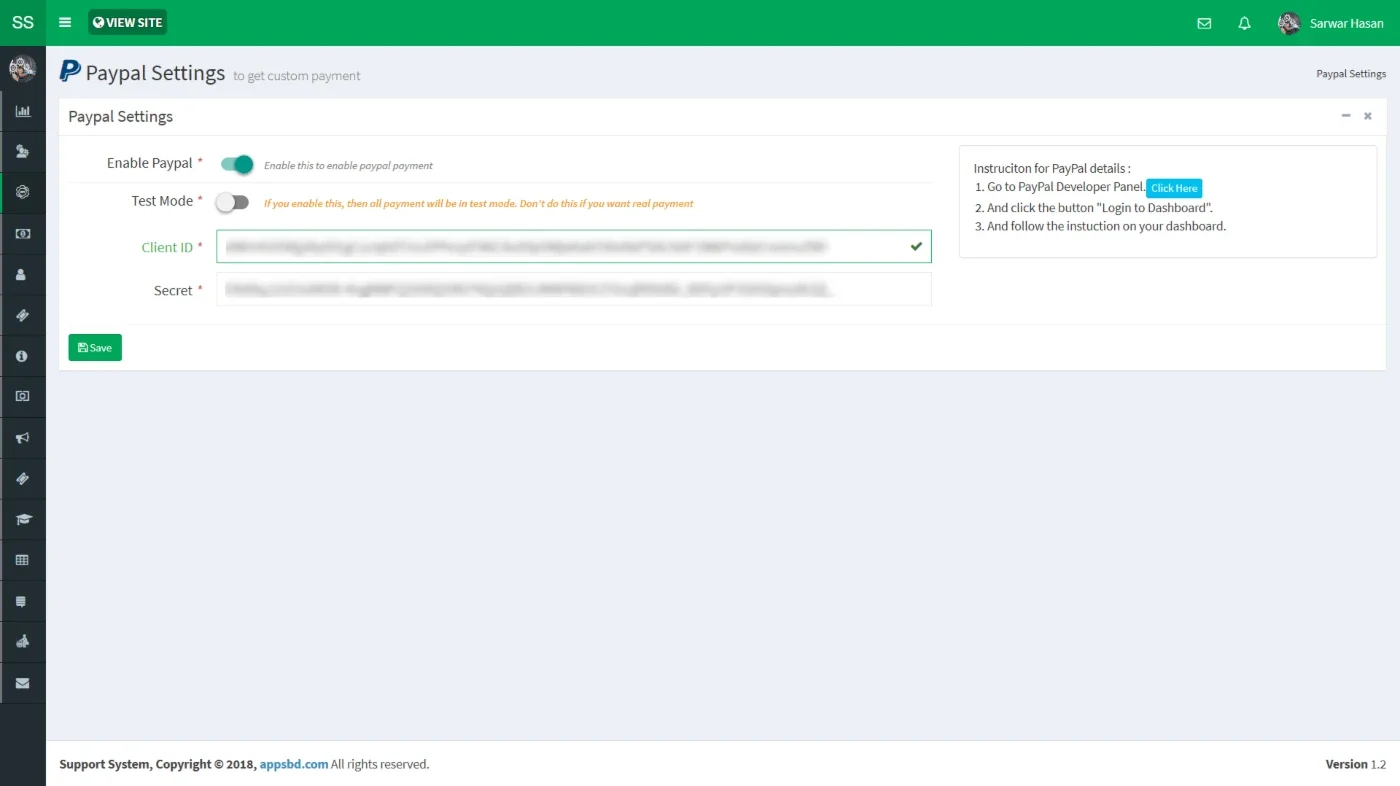Click the profile avatar atop the sidebar
The height and width of the screenshot is (786, 1400).
[x=22, y=68]
